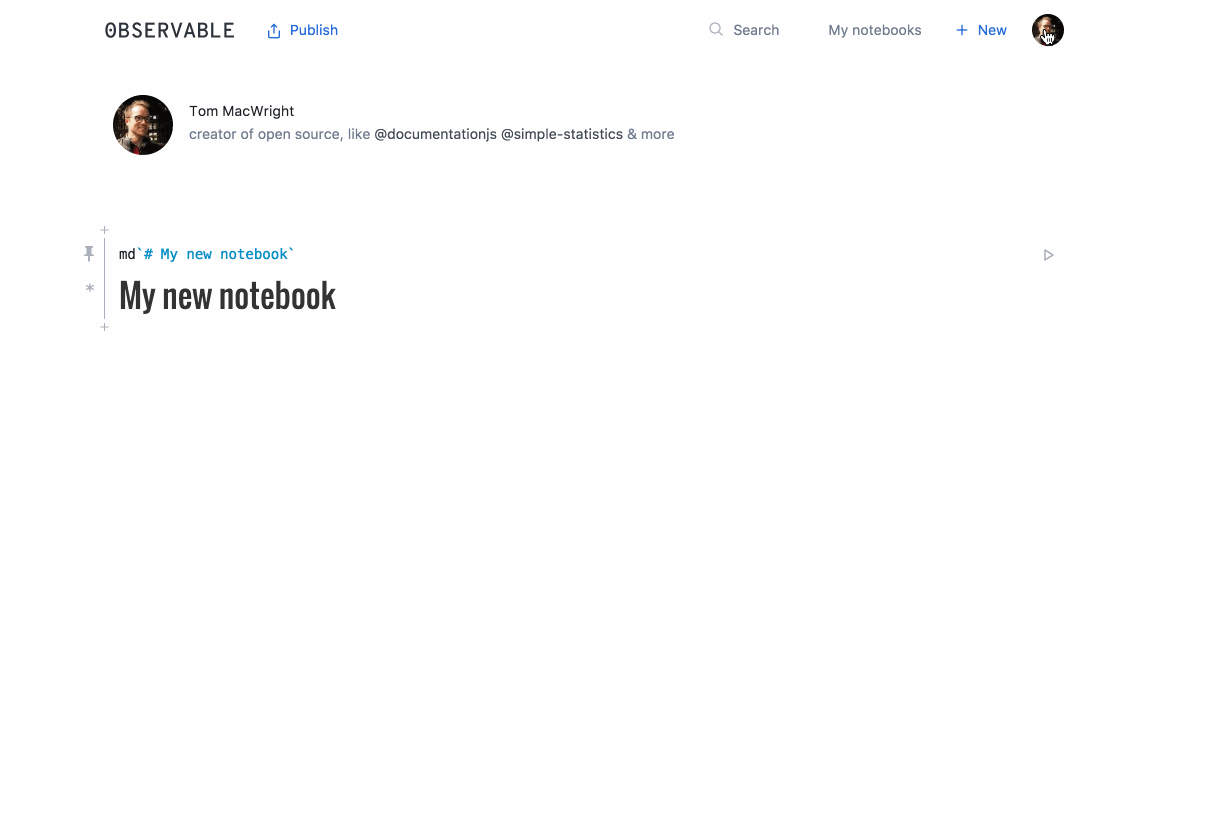Follow the @documentationjs link
Viewport: 1208px width, 833px height.
pos(435,134)
